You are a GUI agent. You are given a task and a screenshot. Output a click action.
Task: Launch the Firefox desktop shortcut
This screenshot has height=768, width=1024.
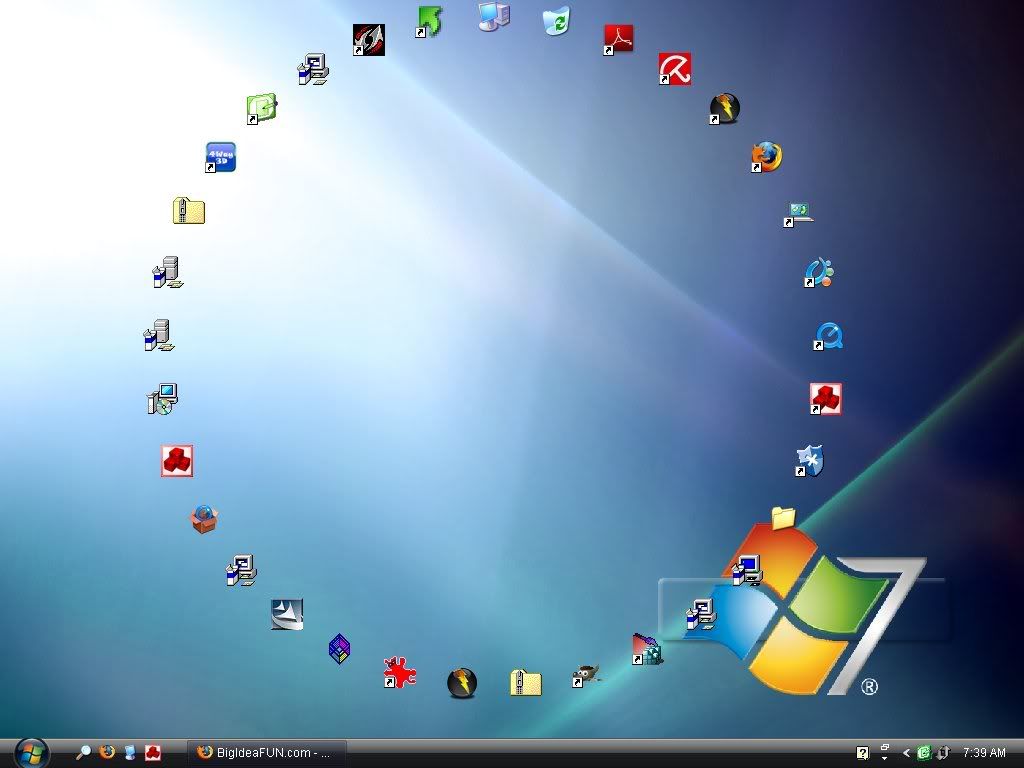[x=766, y=157]
